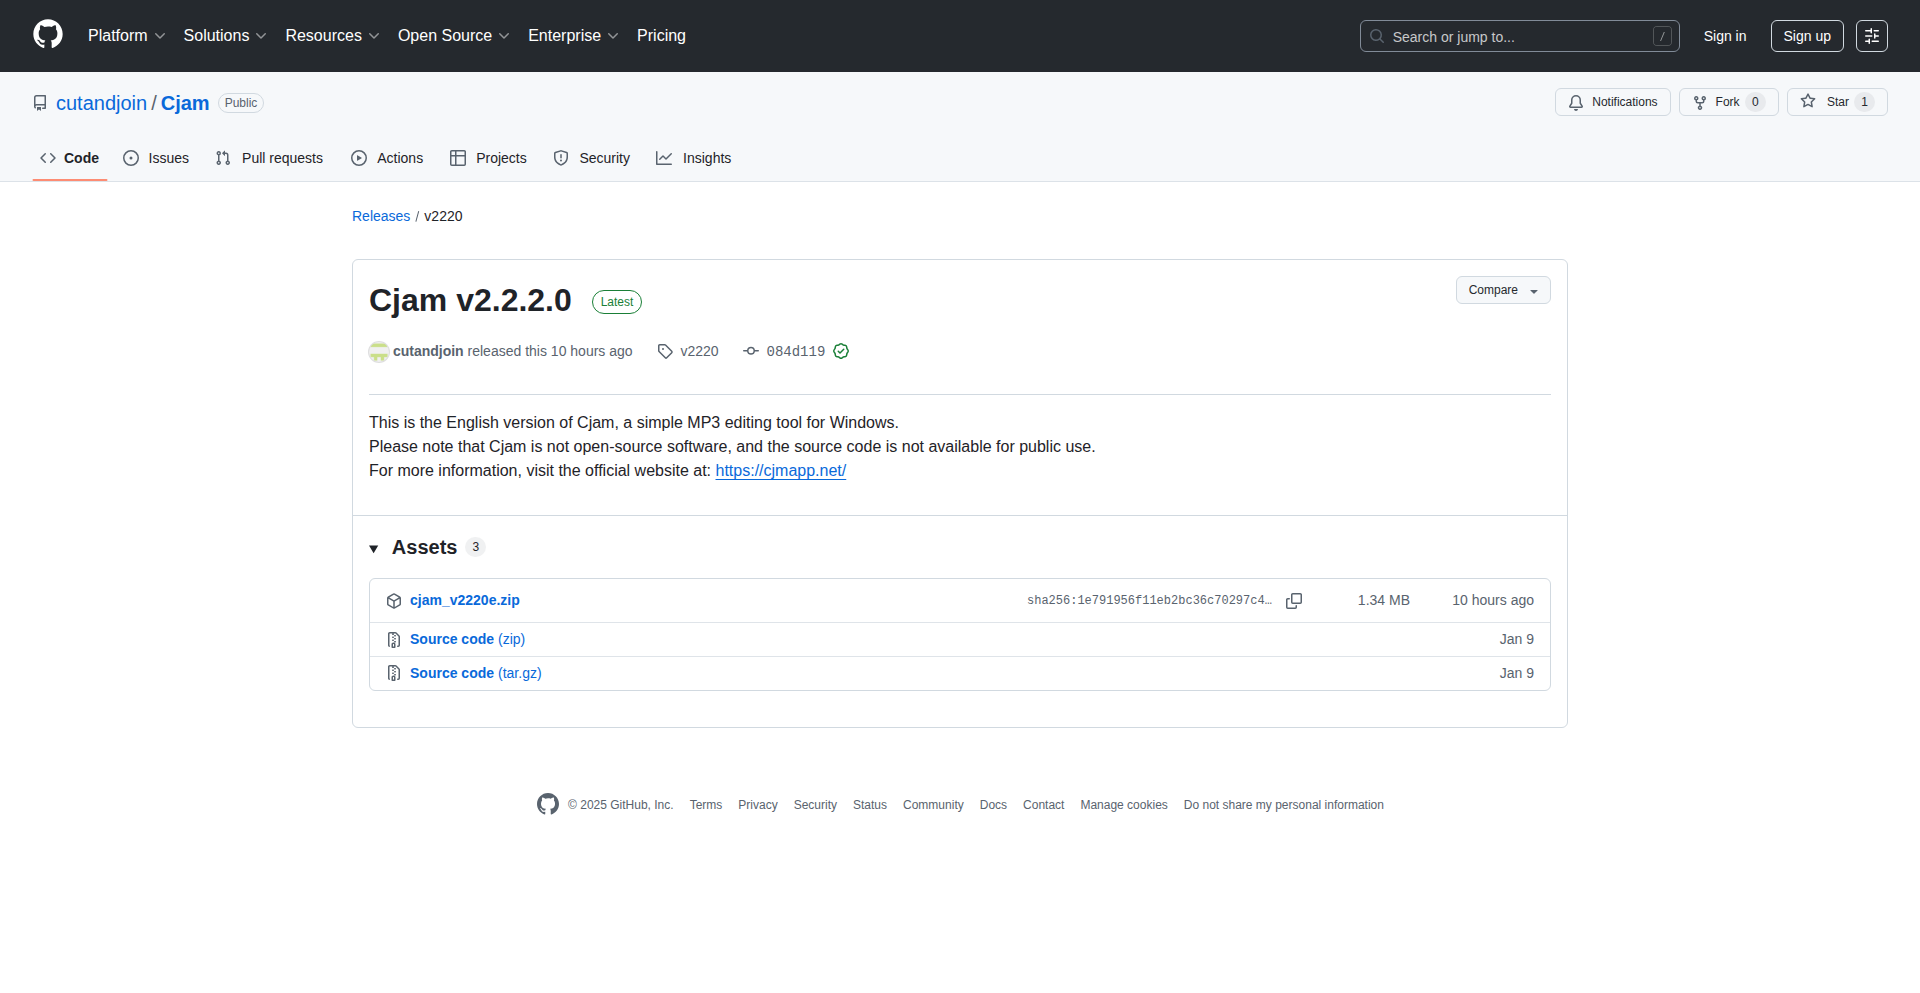Click Do not share my personal information
Image resolution: width=1920 pixels, height=993 pixels.
[1284, 805]
